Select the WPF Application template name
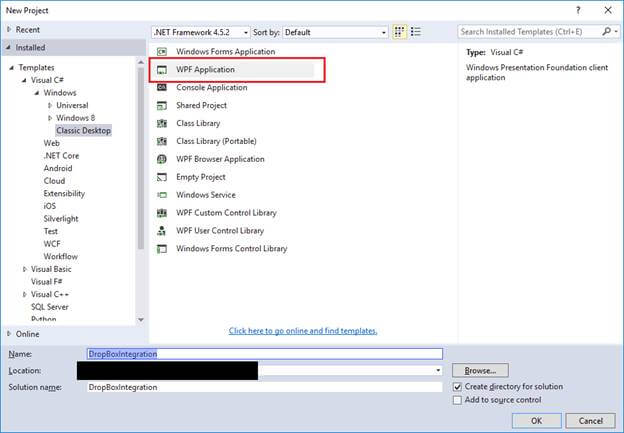624x433 pixels. (205, 70)
